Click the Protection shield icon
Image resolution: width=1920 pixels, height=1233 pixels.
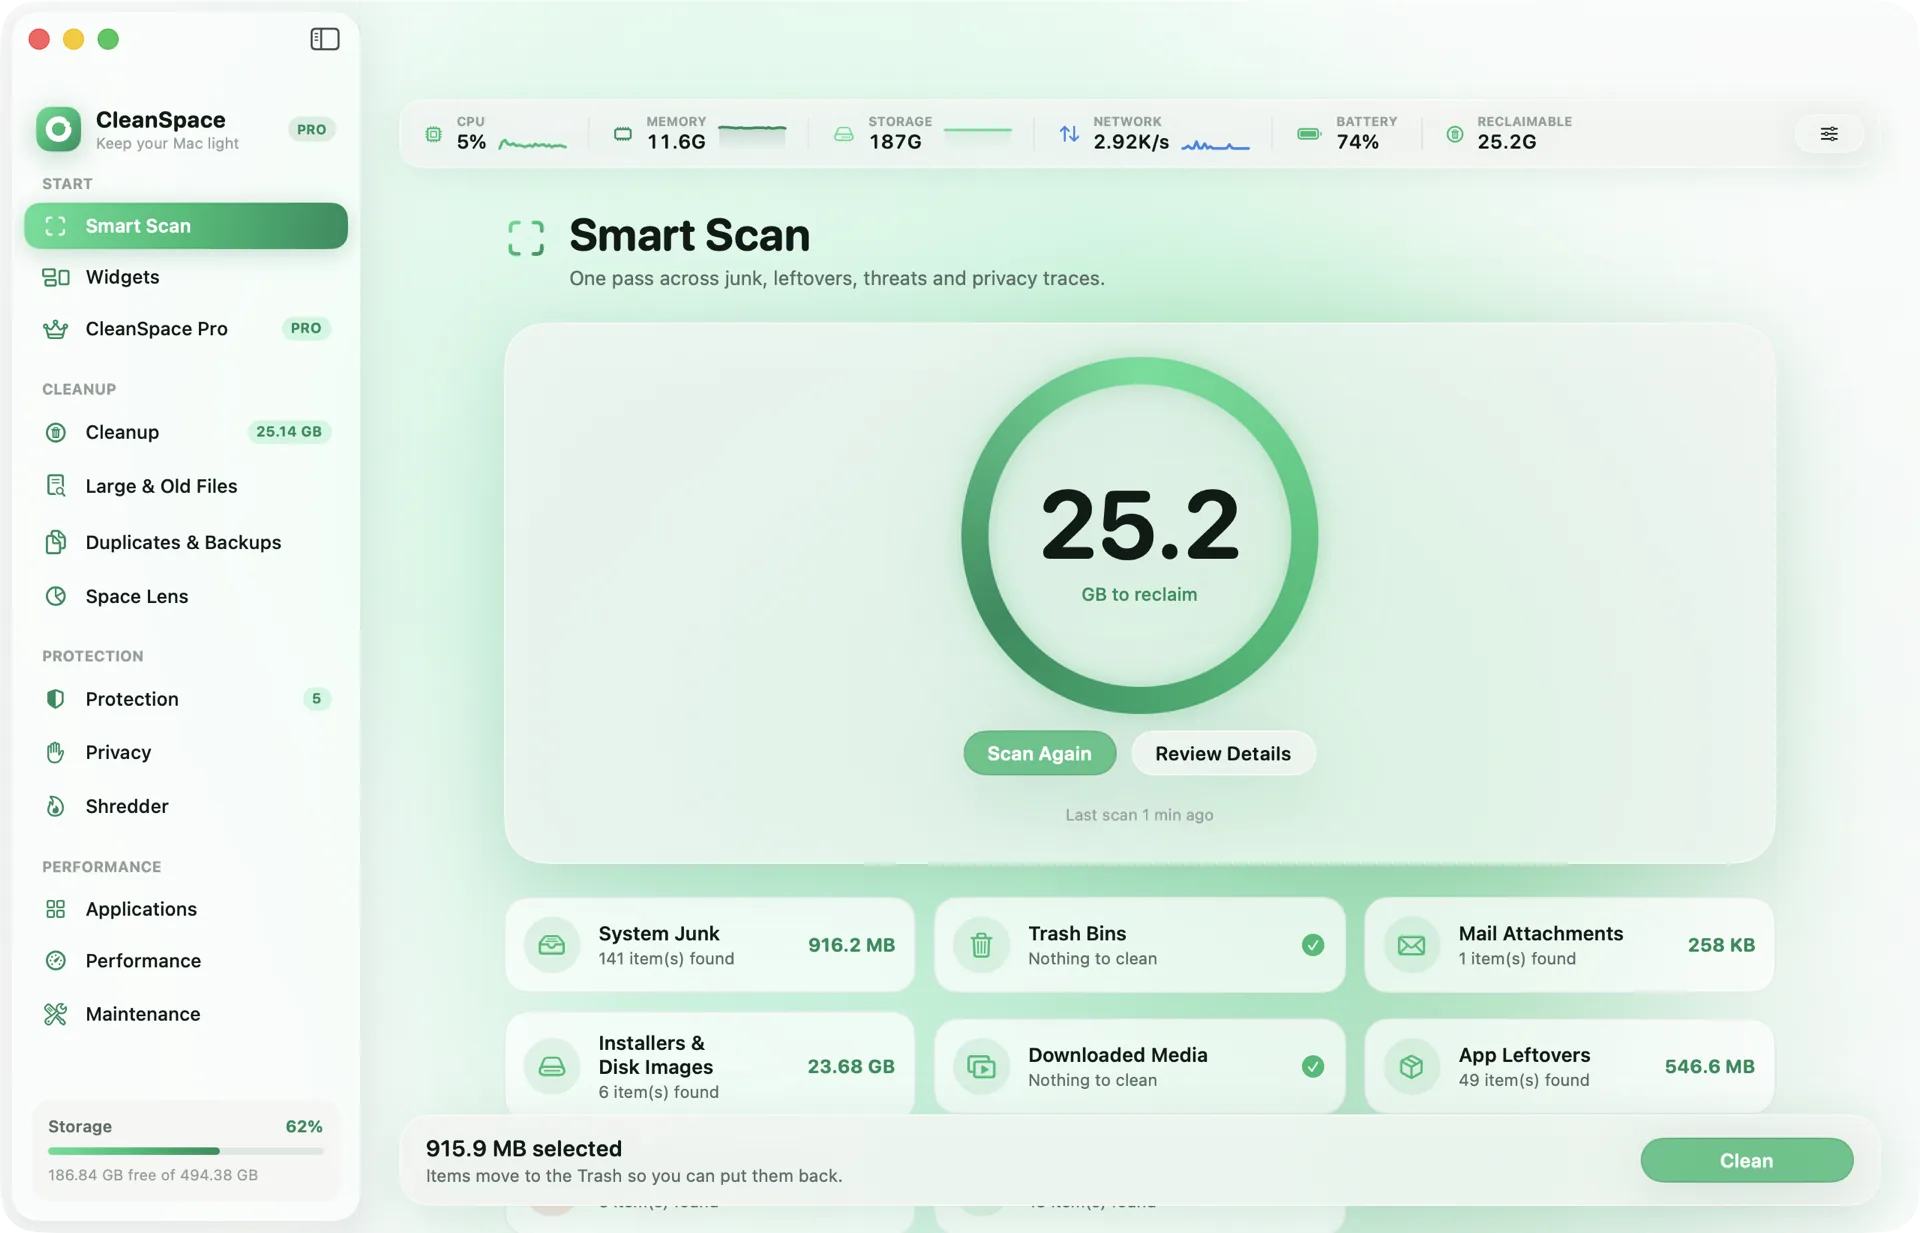coord(56,699)
